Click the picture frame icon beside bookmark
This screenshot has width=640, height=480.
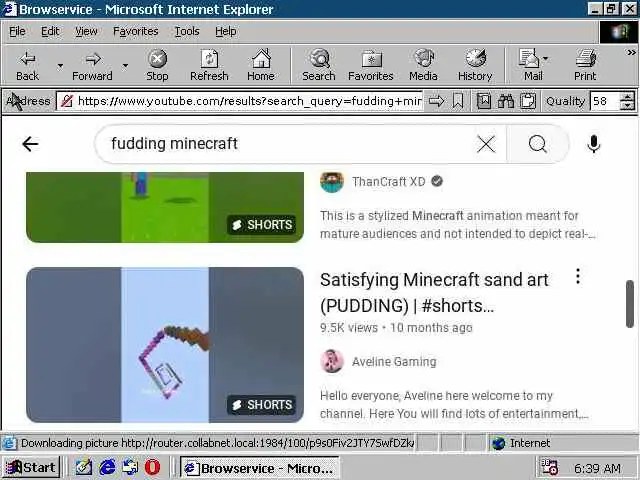tap(484, 101)
